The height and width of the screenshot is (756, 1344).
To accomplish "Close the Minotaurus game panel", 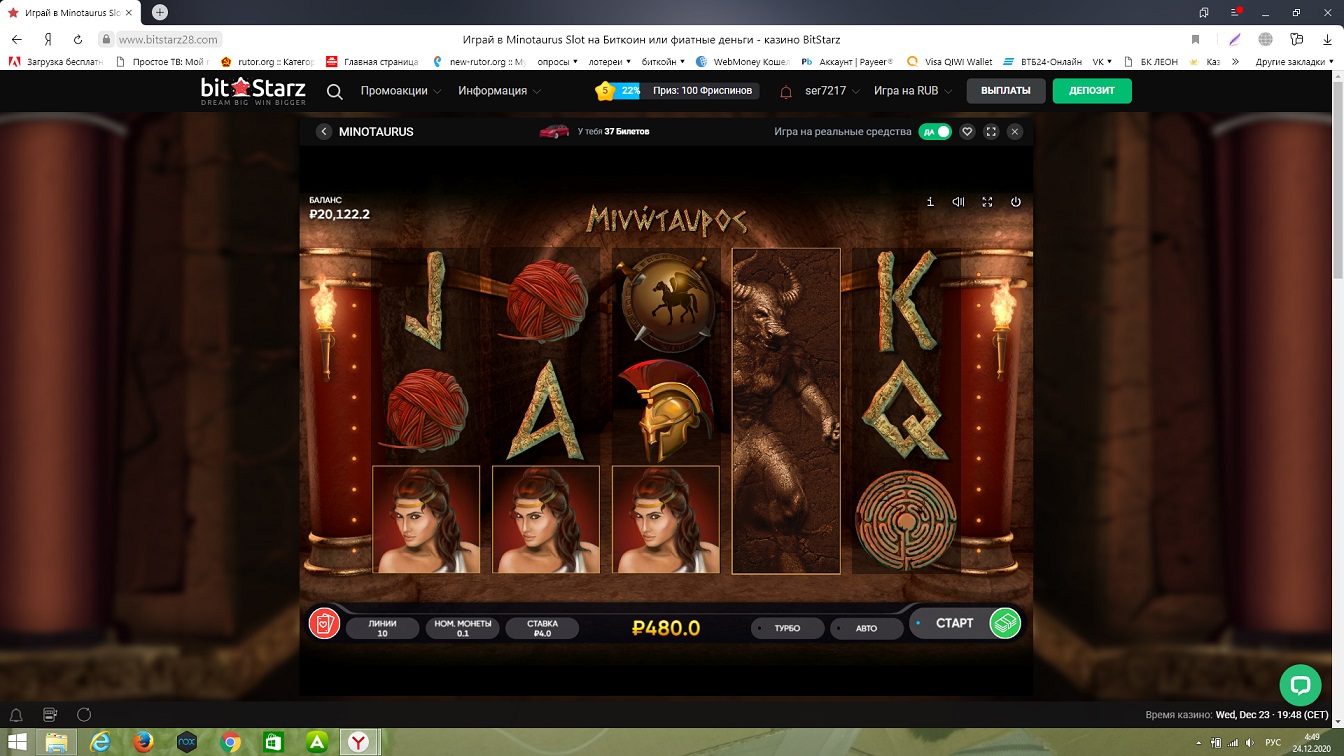I will click(1015, 131).
